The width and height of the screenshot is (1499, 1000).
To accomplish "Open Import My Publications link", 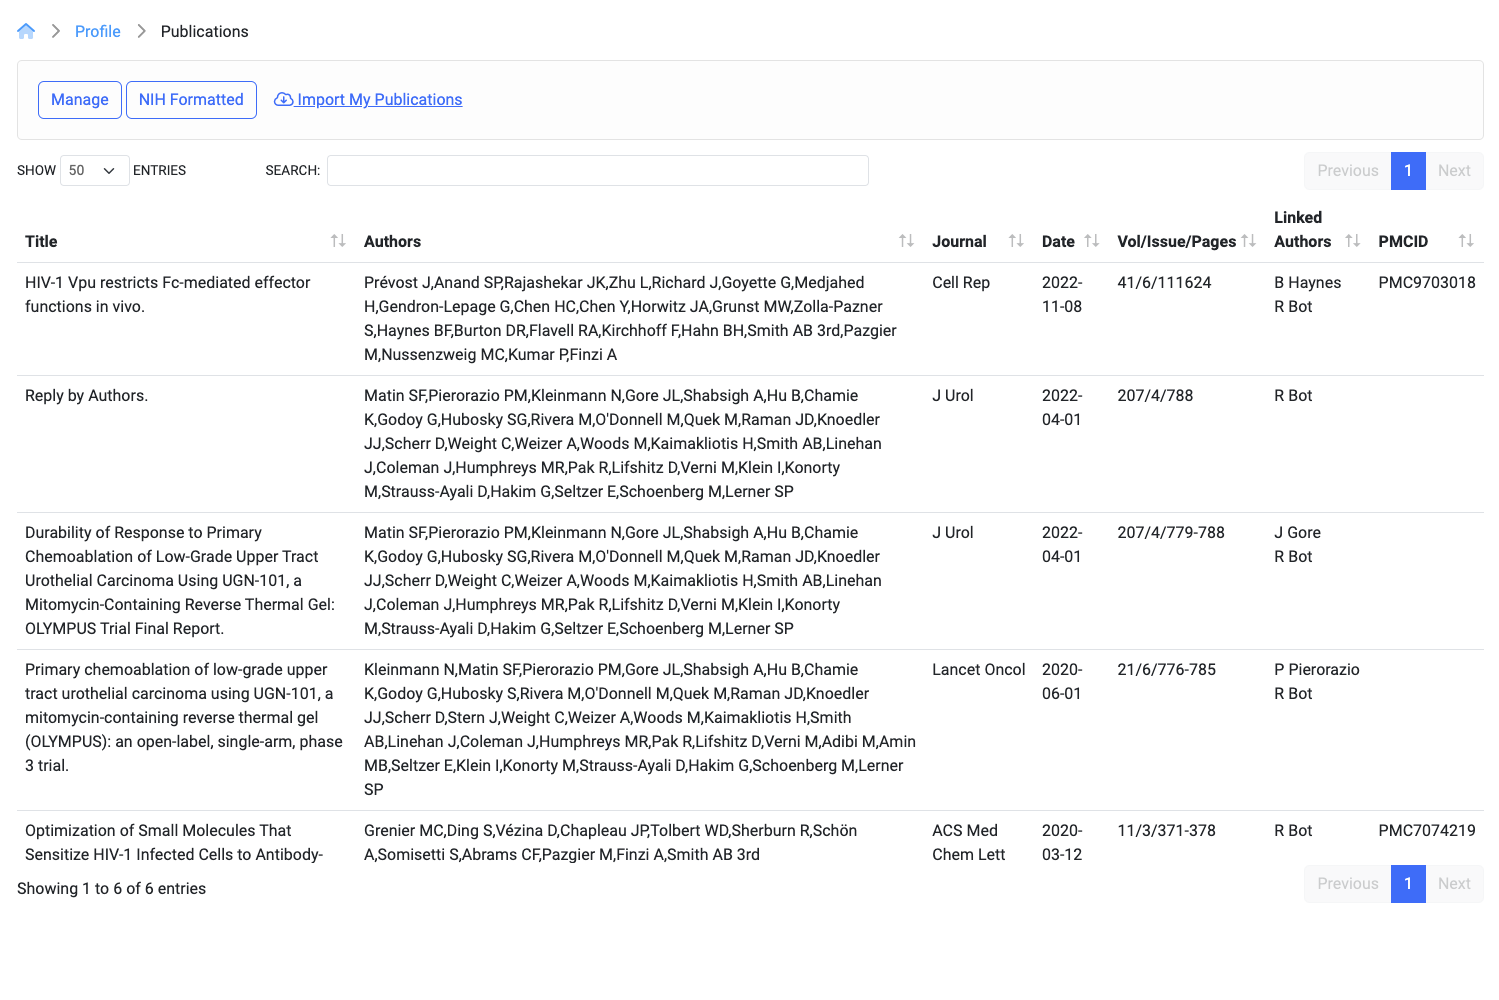I will pyautogui.click(x=368, y=100).
